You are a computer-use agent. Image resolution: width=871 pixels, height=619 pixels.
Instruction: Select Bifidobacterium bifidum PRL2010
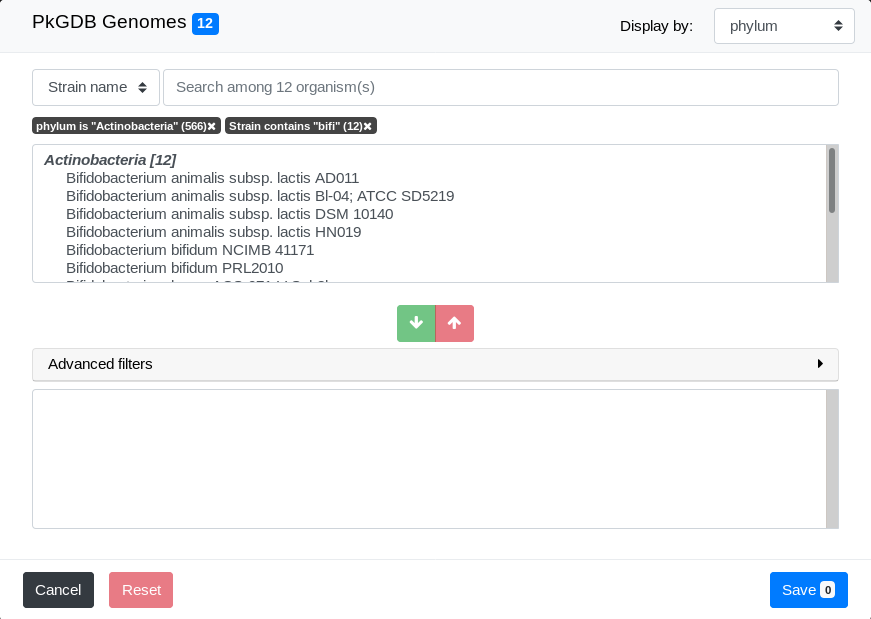point(174,268)
